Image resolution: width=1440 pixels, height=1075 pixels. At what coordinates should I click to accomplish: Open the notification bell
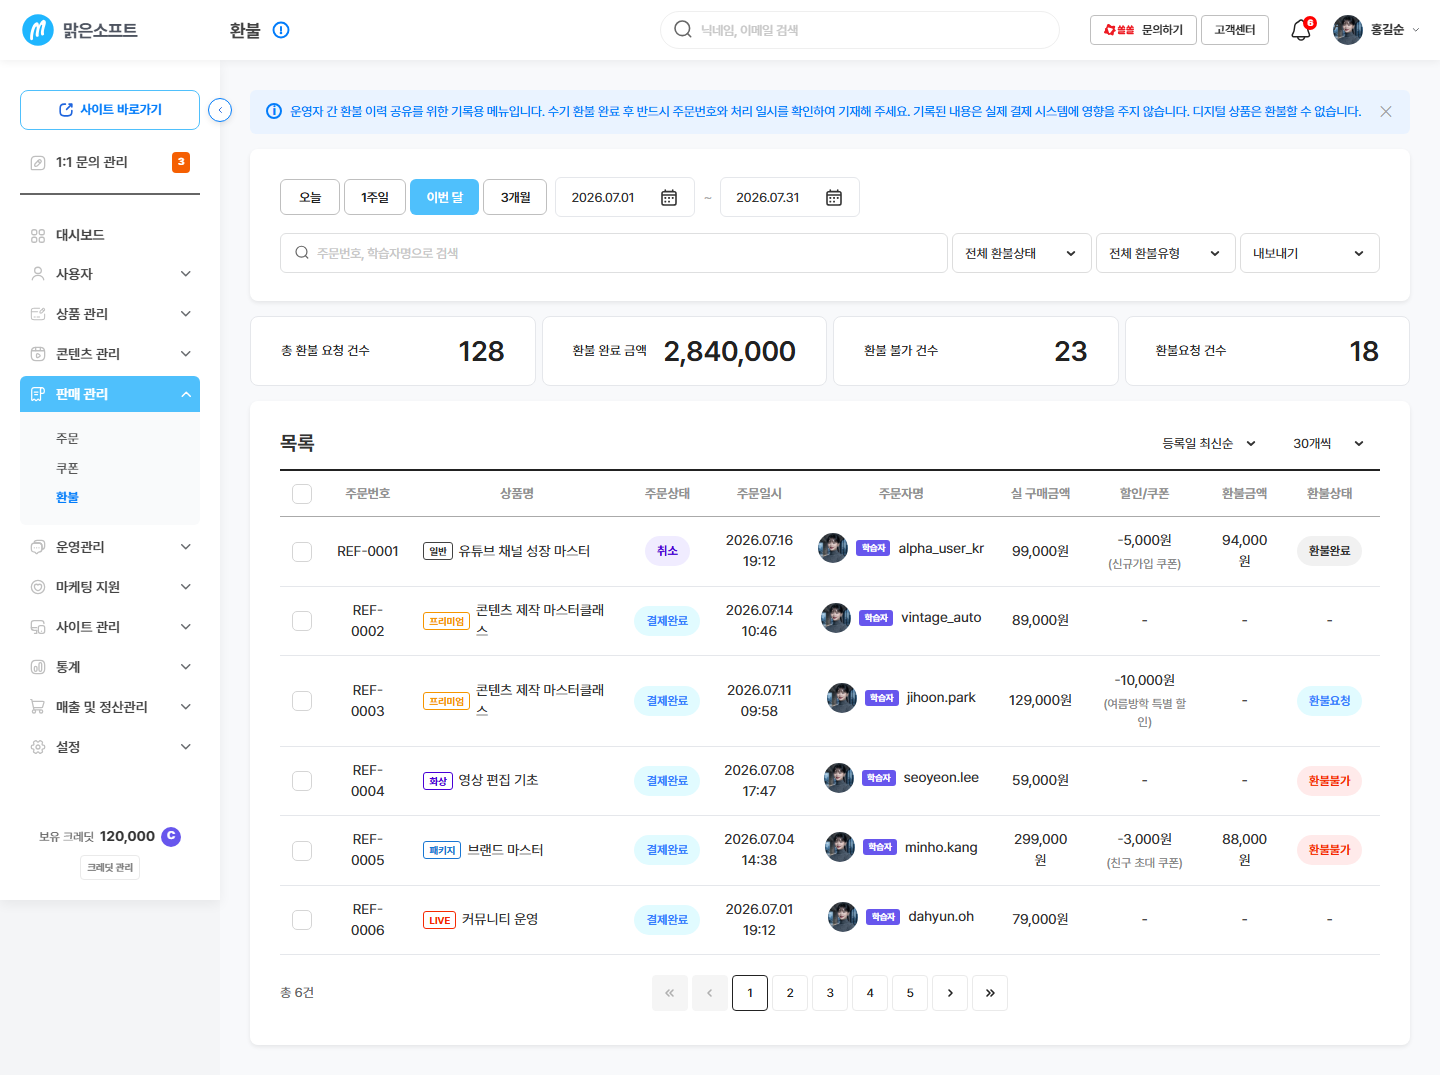[x=1301, y=30]
